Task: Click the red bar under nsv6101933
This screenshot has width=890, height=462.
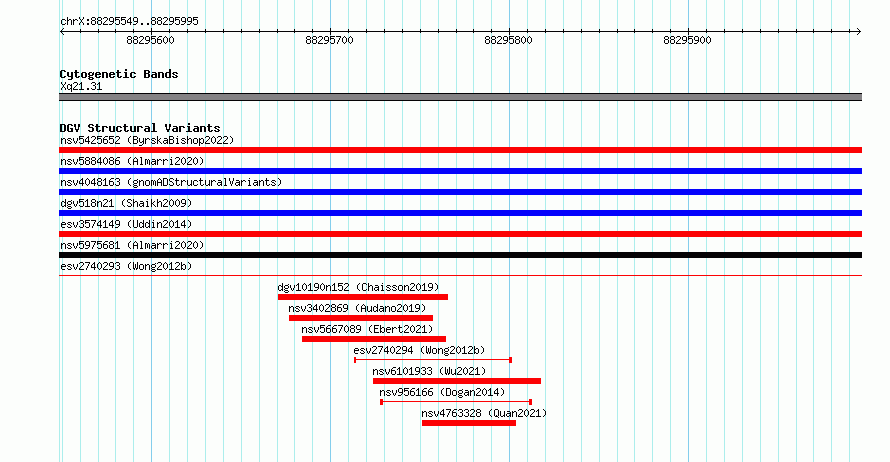Action: click(x=457, y=381)
